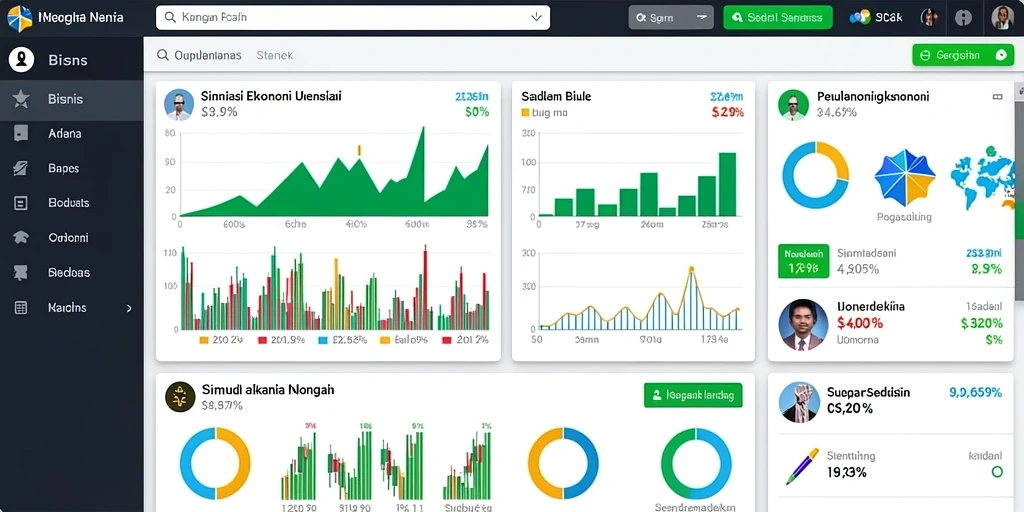Click the Biedoas sidebar icon
This screenshot has width=1024, height=512.
click(21, 273)
